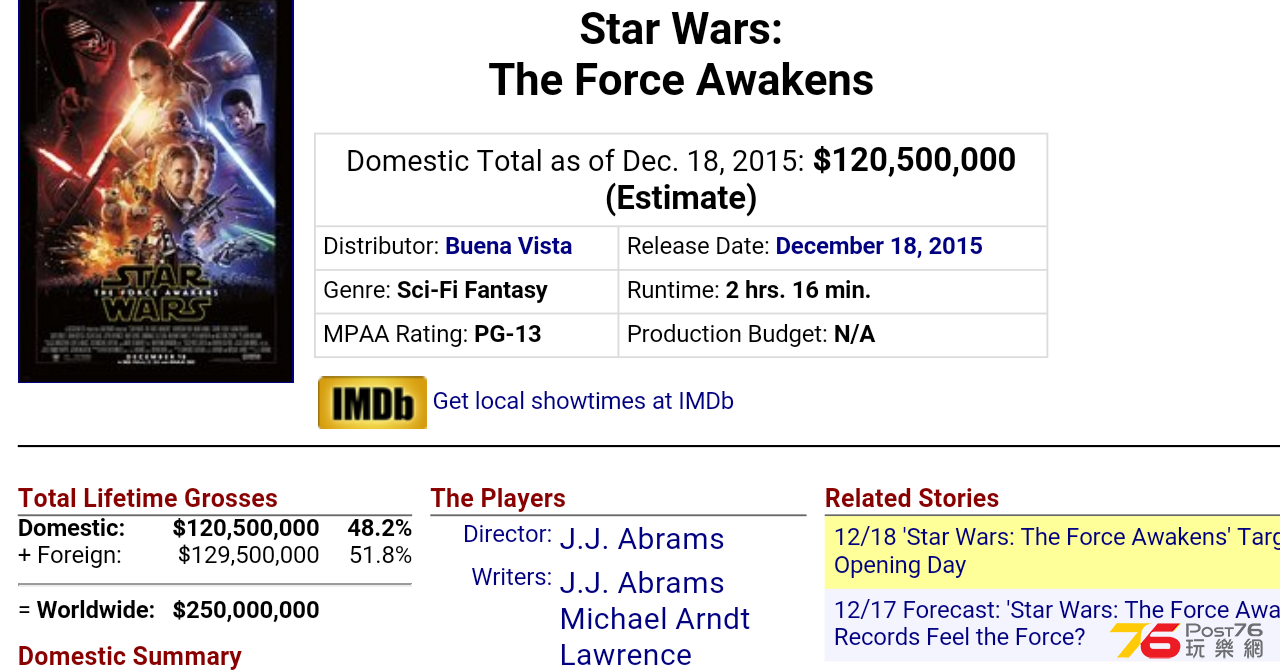Select writer J.J. Abrams link
This screenshot has width=1280, height=671.
pyautogui.click(x=642, y=582)
